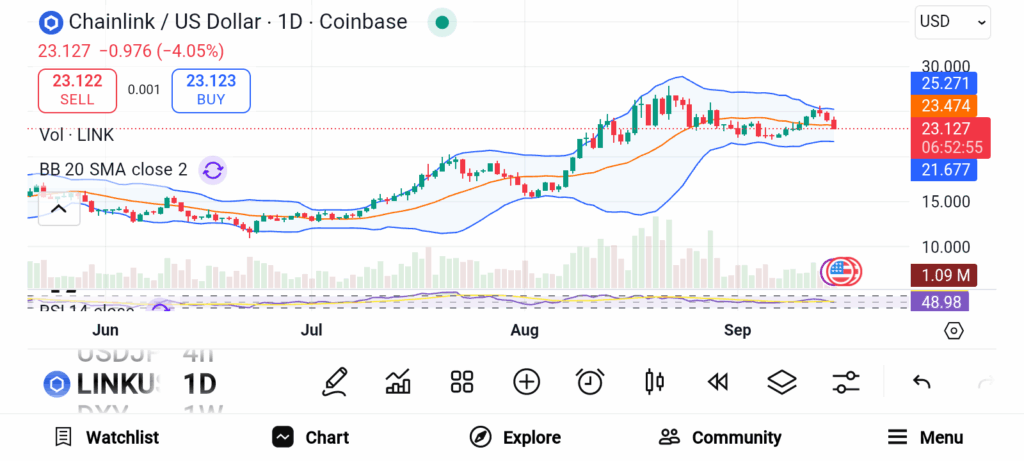Open the Community tab
The image size is (1024, 461).
click(720, 437)
